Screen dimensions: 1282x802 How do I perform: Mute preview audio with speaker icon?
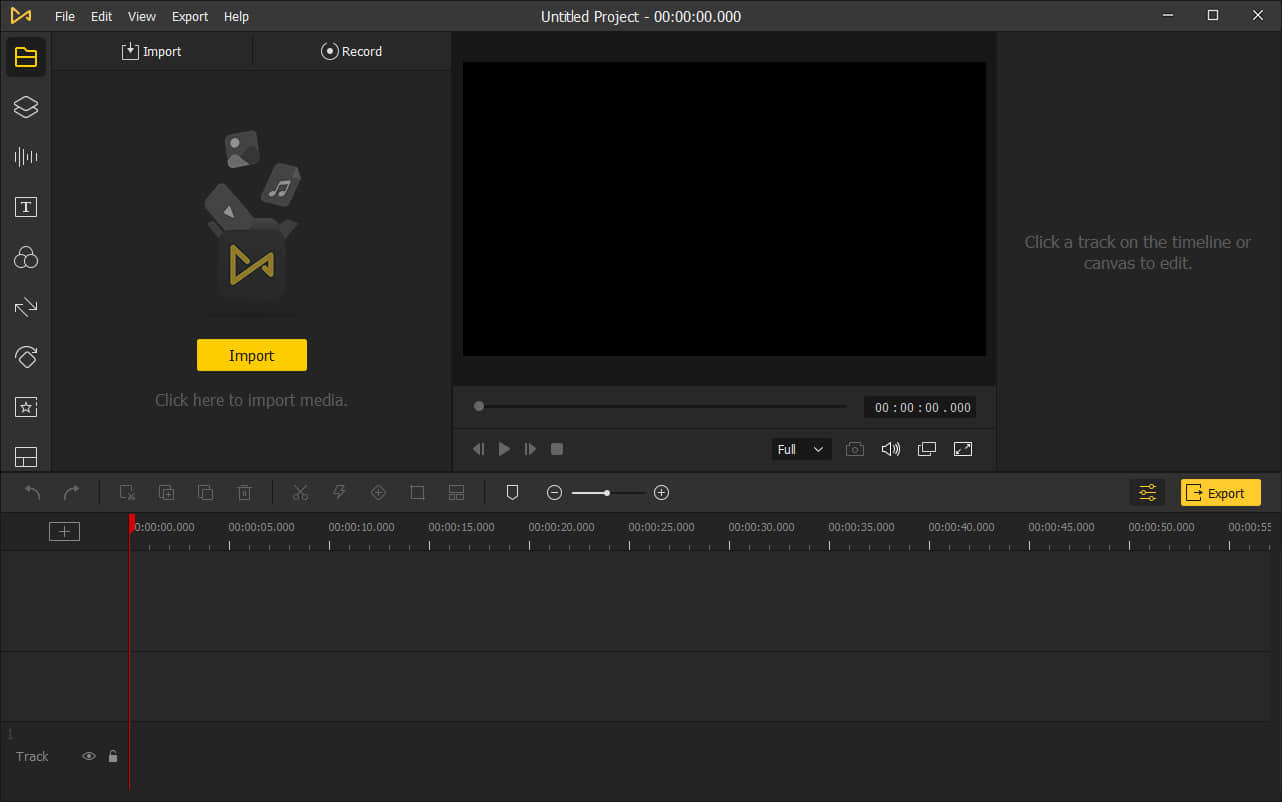click(x=890, y=449)
